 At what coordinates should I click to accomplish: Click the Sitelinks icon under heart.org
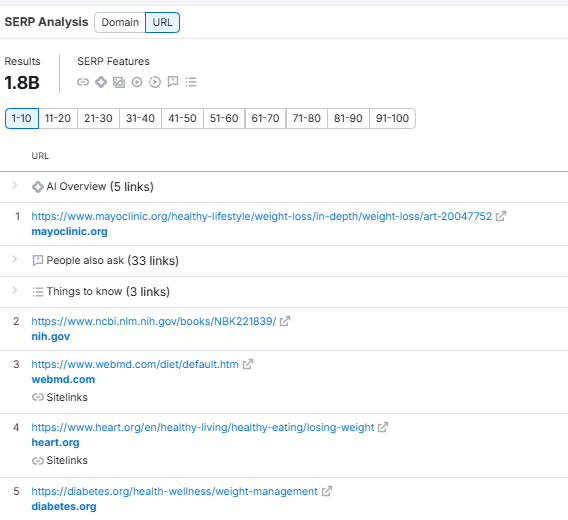coord(38,461)
